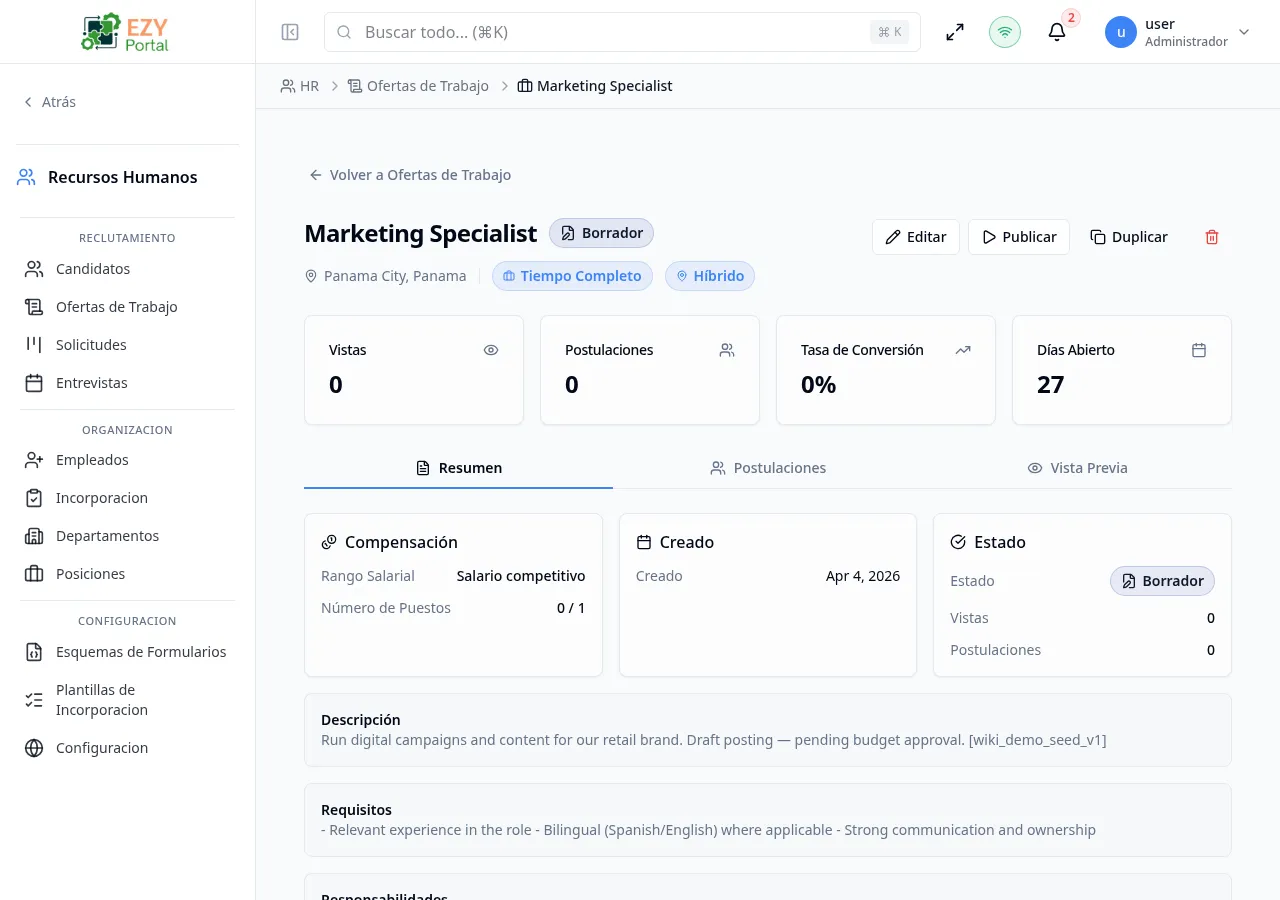Viewport: 1280px width, 900px height.
Task: Click calendar icon on Días Abierto card
Action: (x=1199, y=350)
